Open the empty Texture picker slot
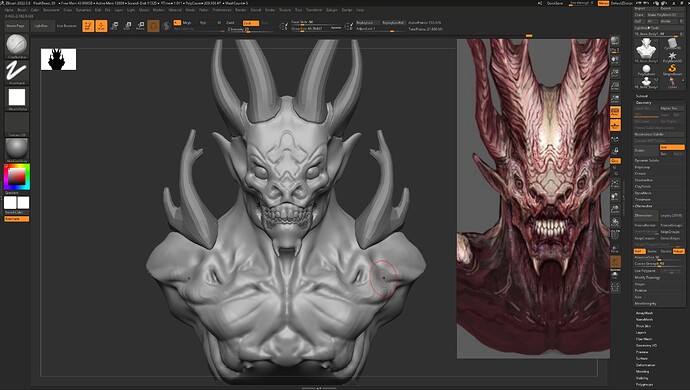Screen dimensions: 690x390 [17, 124]
